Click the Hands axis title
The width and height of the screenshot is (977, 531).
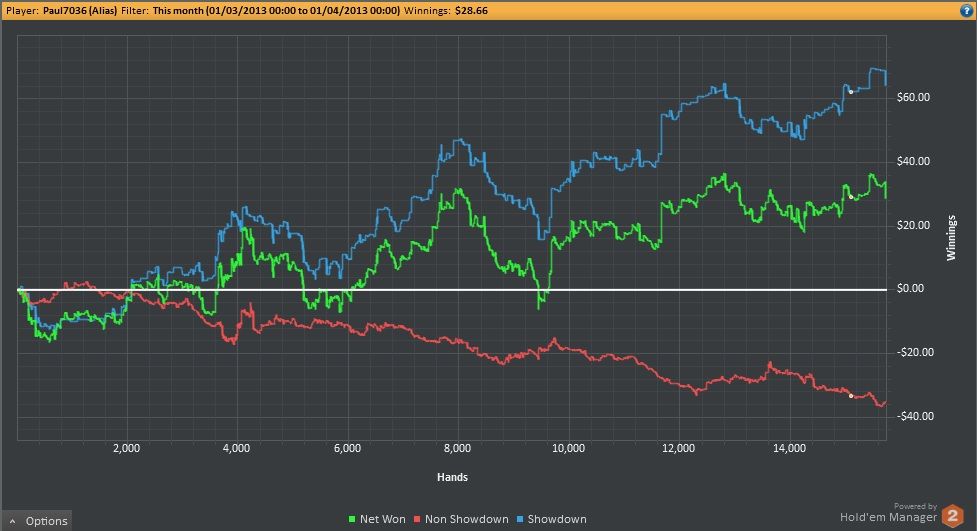(x=452, y=477)
